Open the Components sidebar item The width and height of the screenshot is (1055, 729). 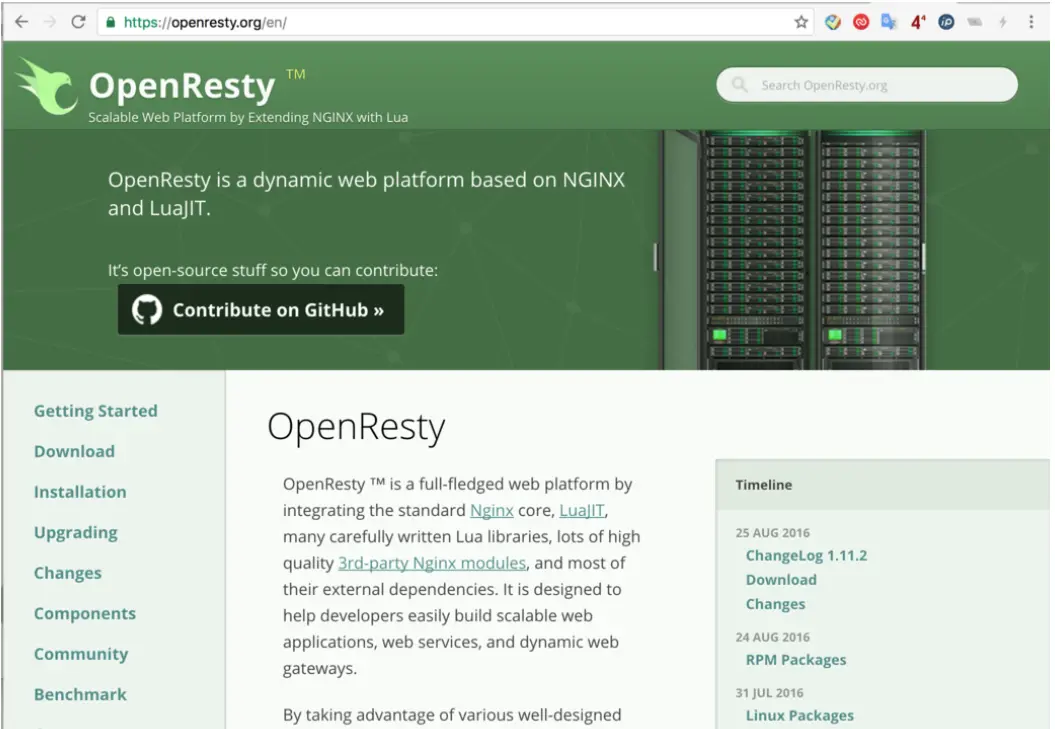85,614
